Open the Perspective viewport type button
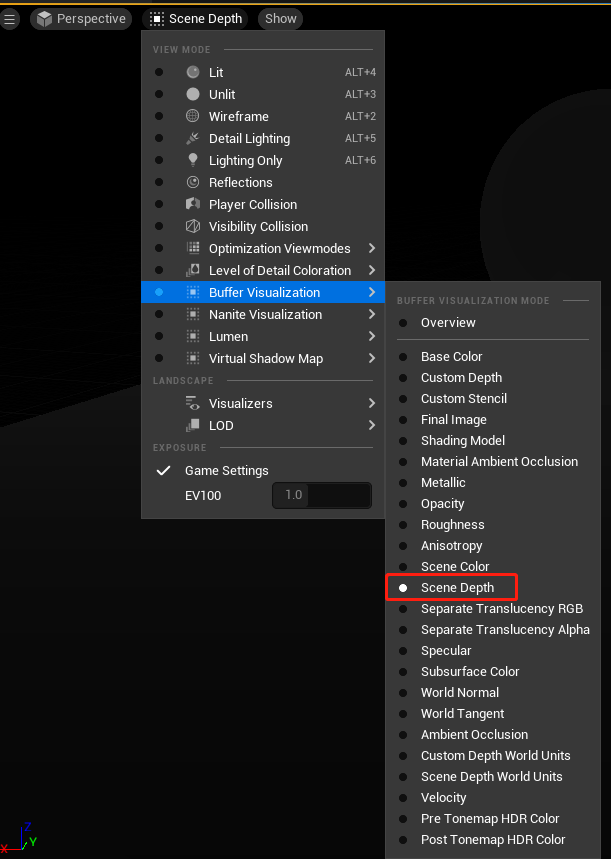Screen dimensions: 611x859 click(81, 19)
